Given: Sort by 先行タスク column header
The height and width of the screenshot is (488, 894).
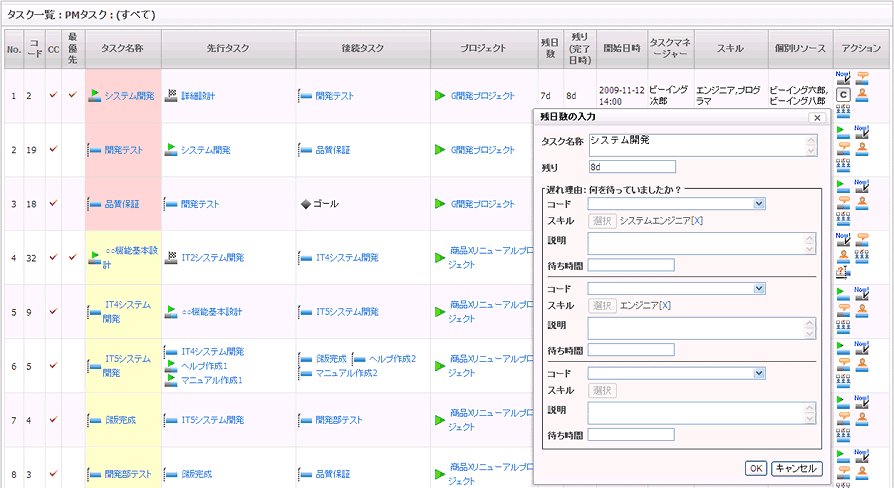Looking at the screenshot, I should click(x=228, y=48).
